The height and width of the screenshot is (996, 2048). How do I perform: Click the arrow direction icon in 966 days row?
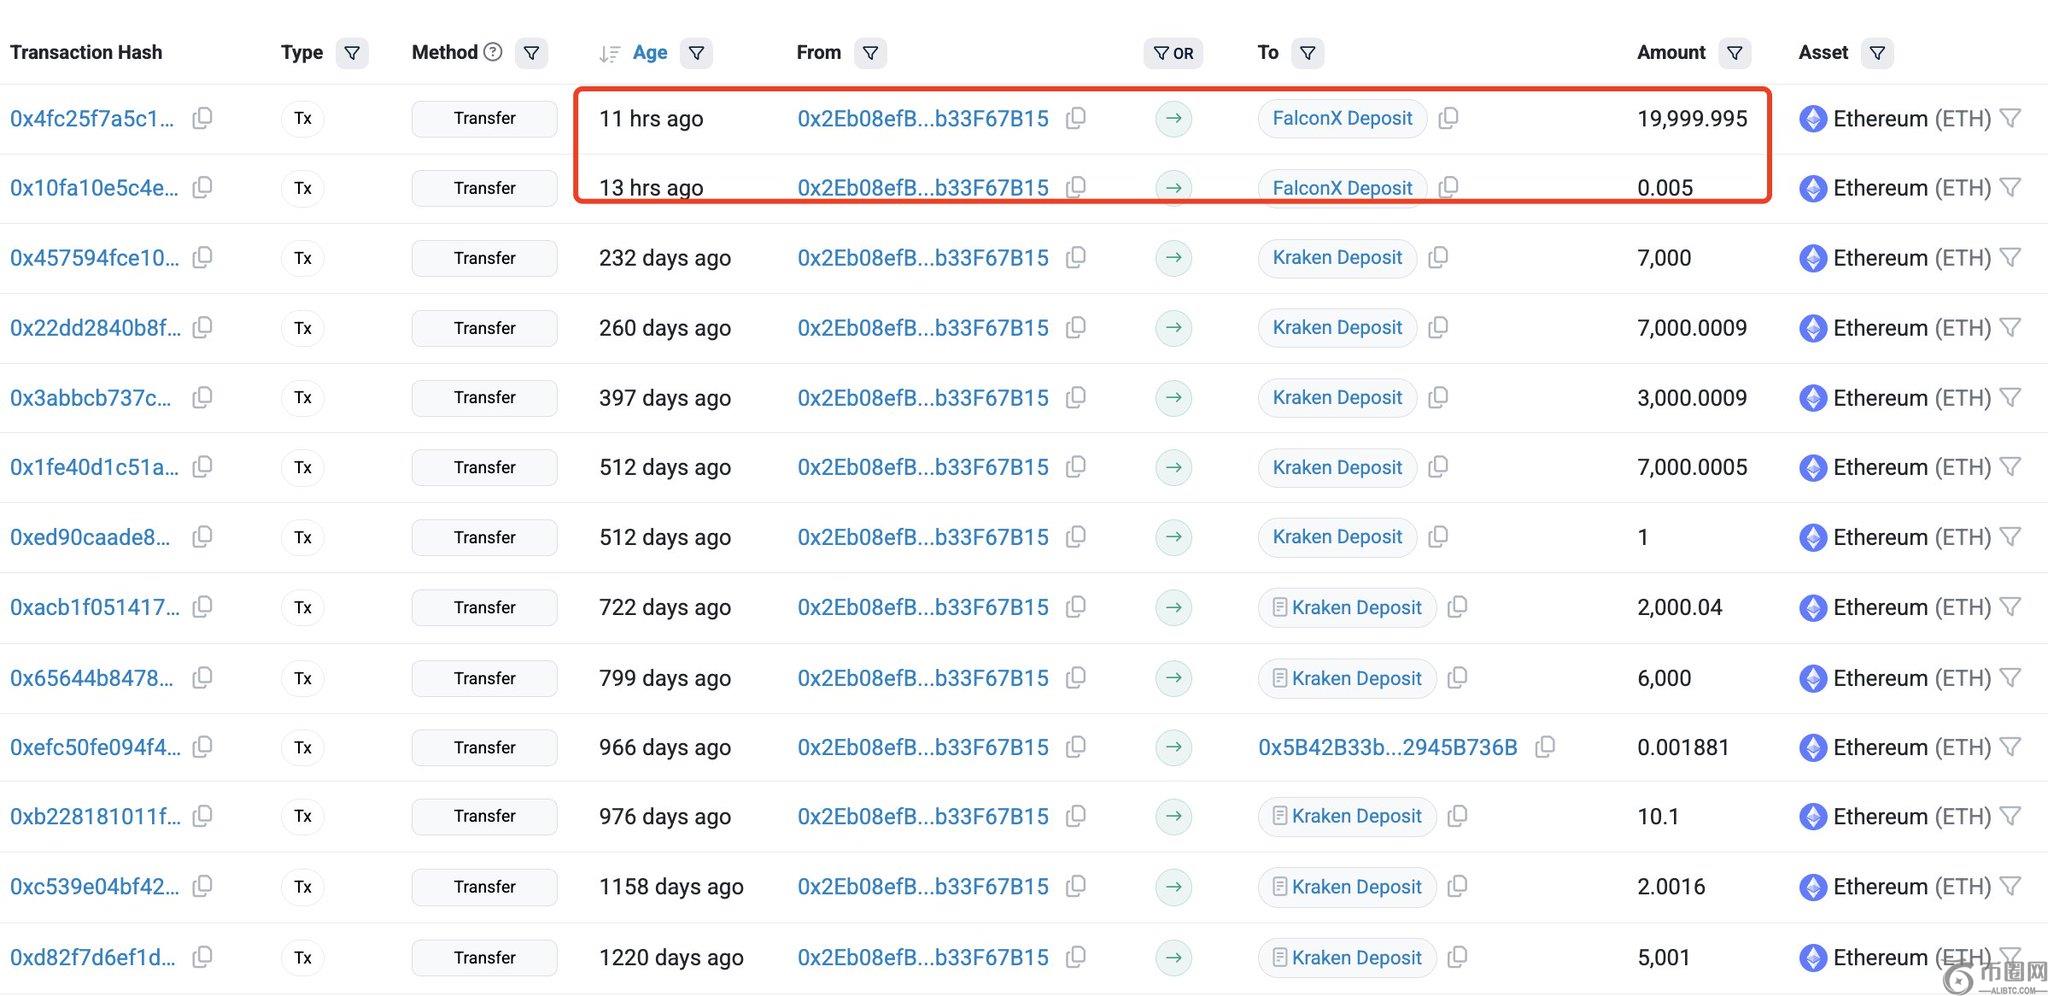[1173, 747]
